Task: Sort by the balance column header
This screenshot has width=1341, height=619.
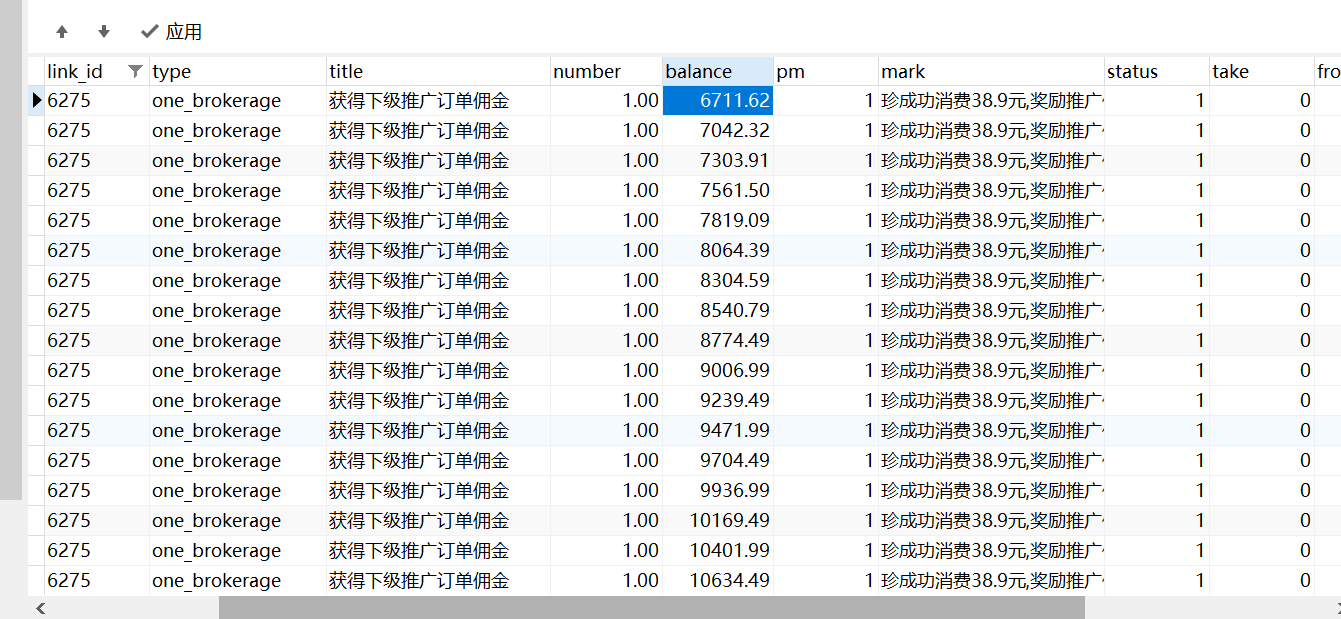Action: tap(699, 71)
